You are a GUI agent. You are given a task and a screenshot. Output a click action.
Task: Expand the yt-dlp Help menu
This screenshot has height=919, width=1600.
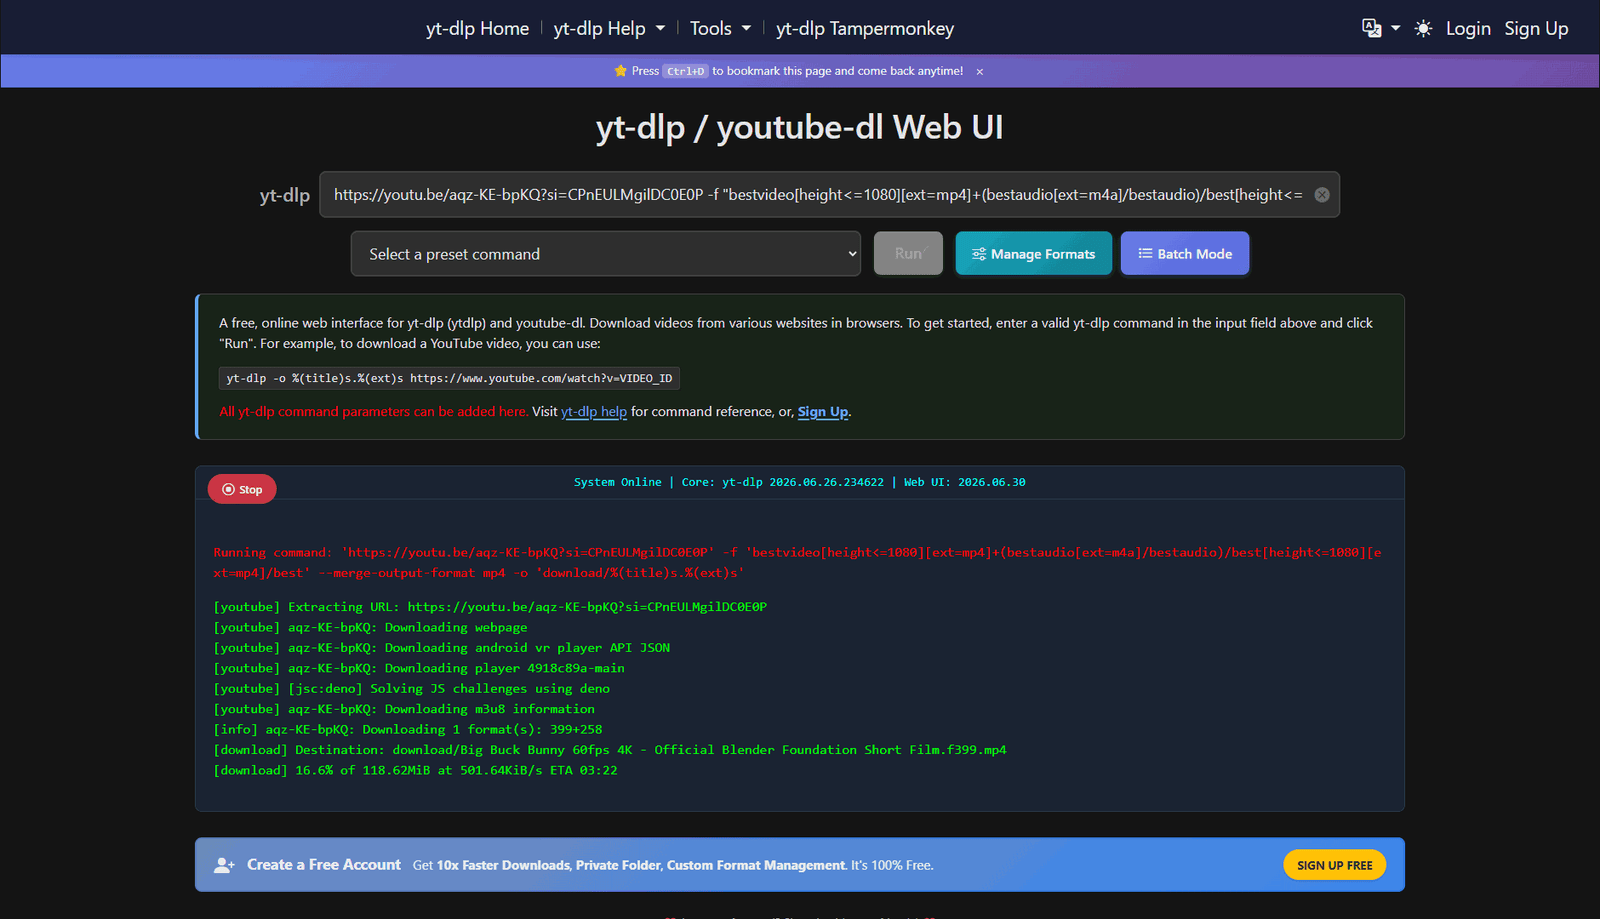[x=609, y=28]
